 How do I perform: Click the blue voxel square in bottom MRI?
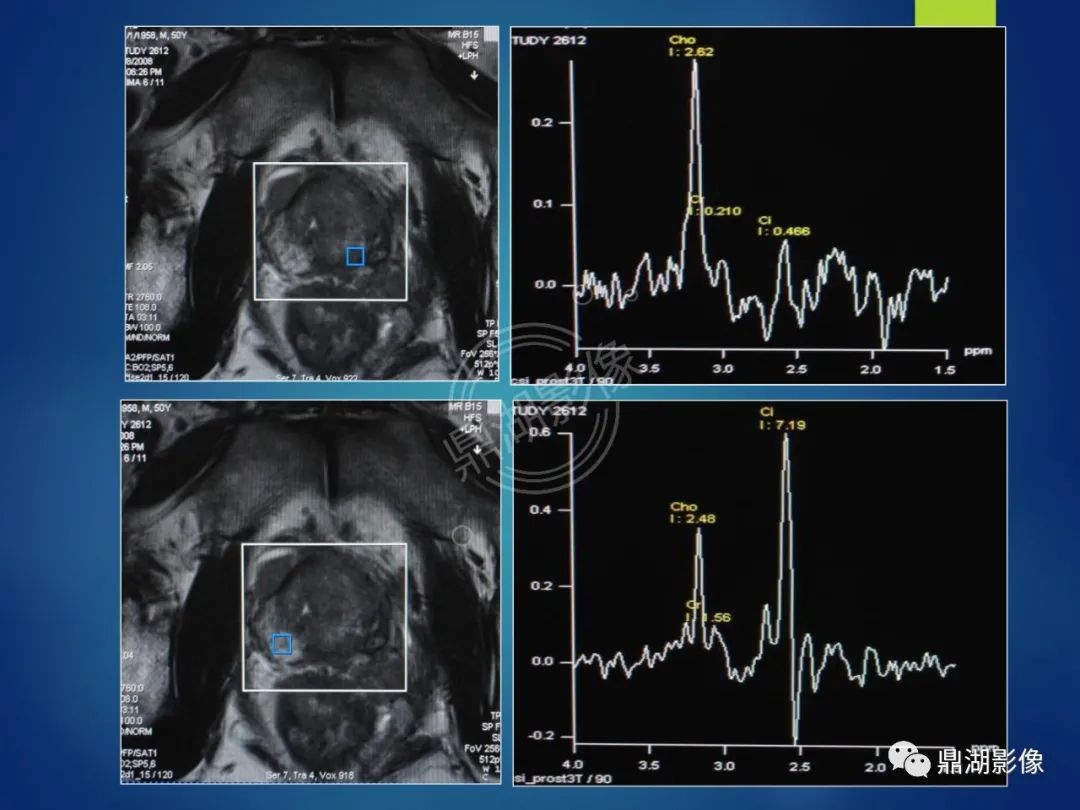pos(282,644)
